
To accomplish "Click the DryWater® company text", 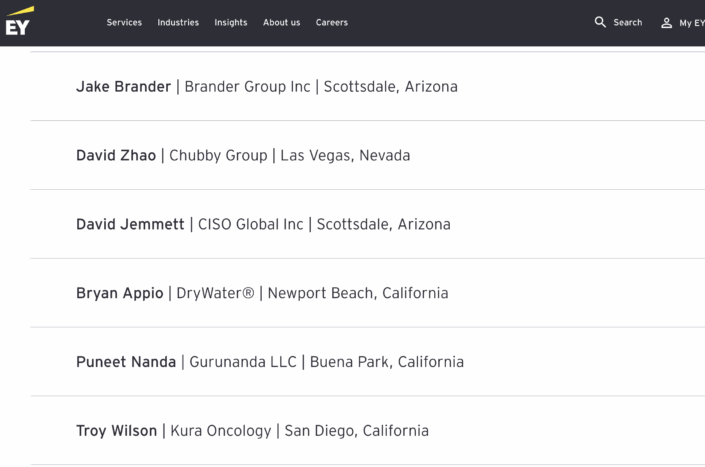I will coord(215,293).
